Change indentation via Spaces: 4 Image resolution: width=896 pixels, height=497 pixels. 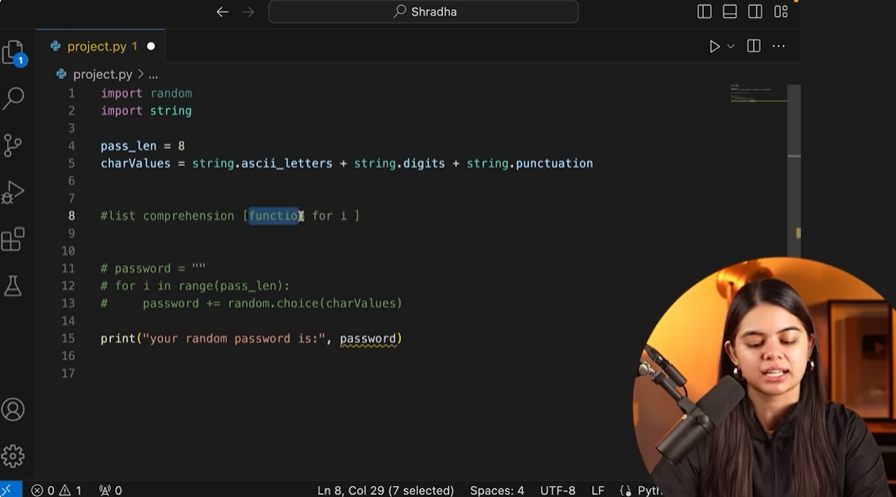(x=497, y=490)
